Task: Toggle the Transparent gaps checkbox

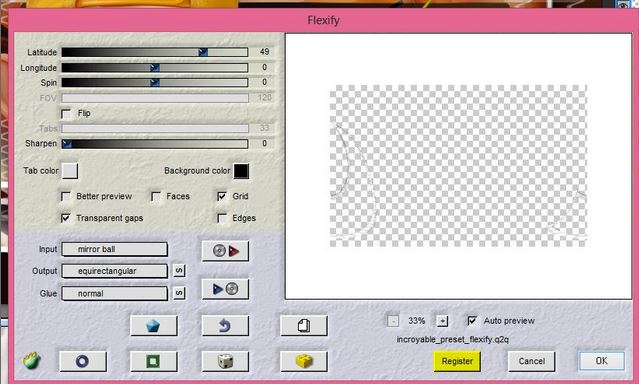Action: click(x=66, y=218)
